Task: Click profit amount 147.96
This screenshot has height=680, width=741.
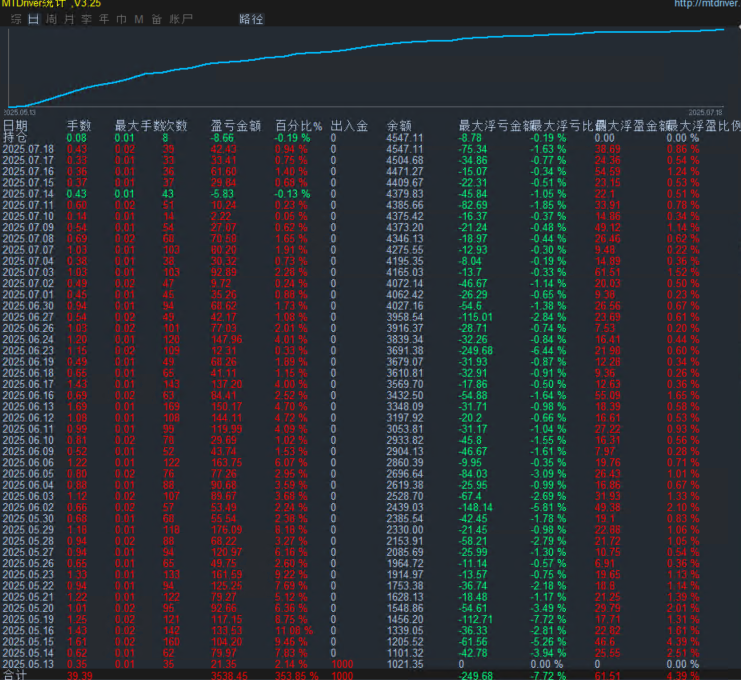Action: [226, 339]
